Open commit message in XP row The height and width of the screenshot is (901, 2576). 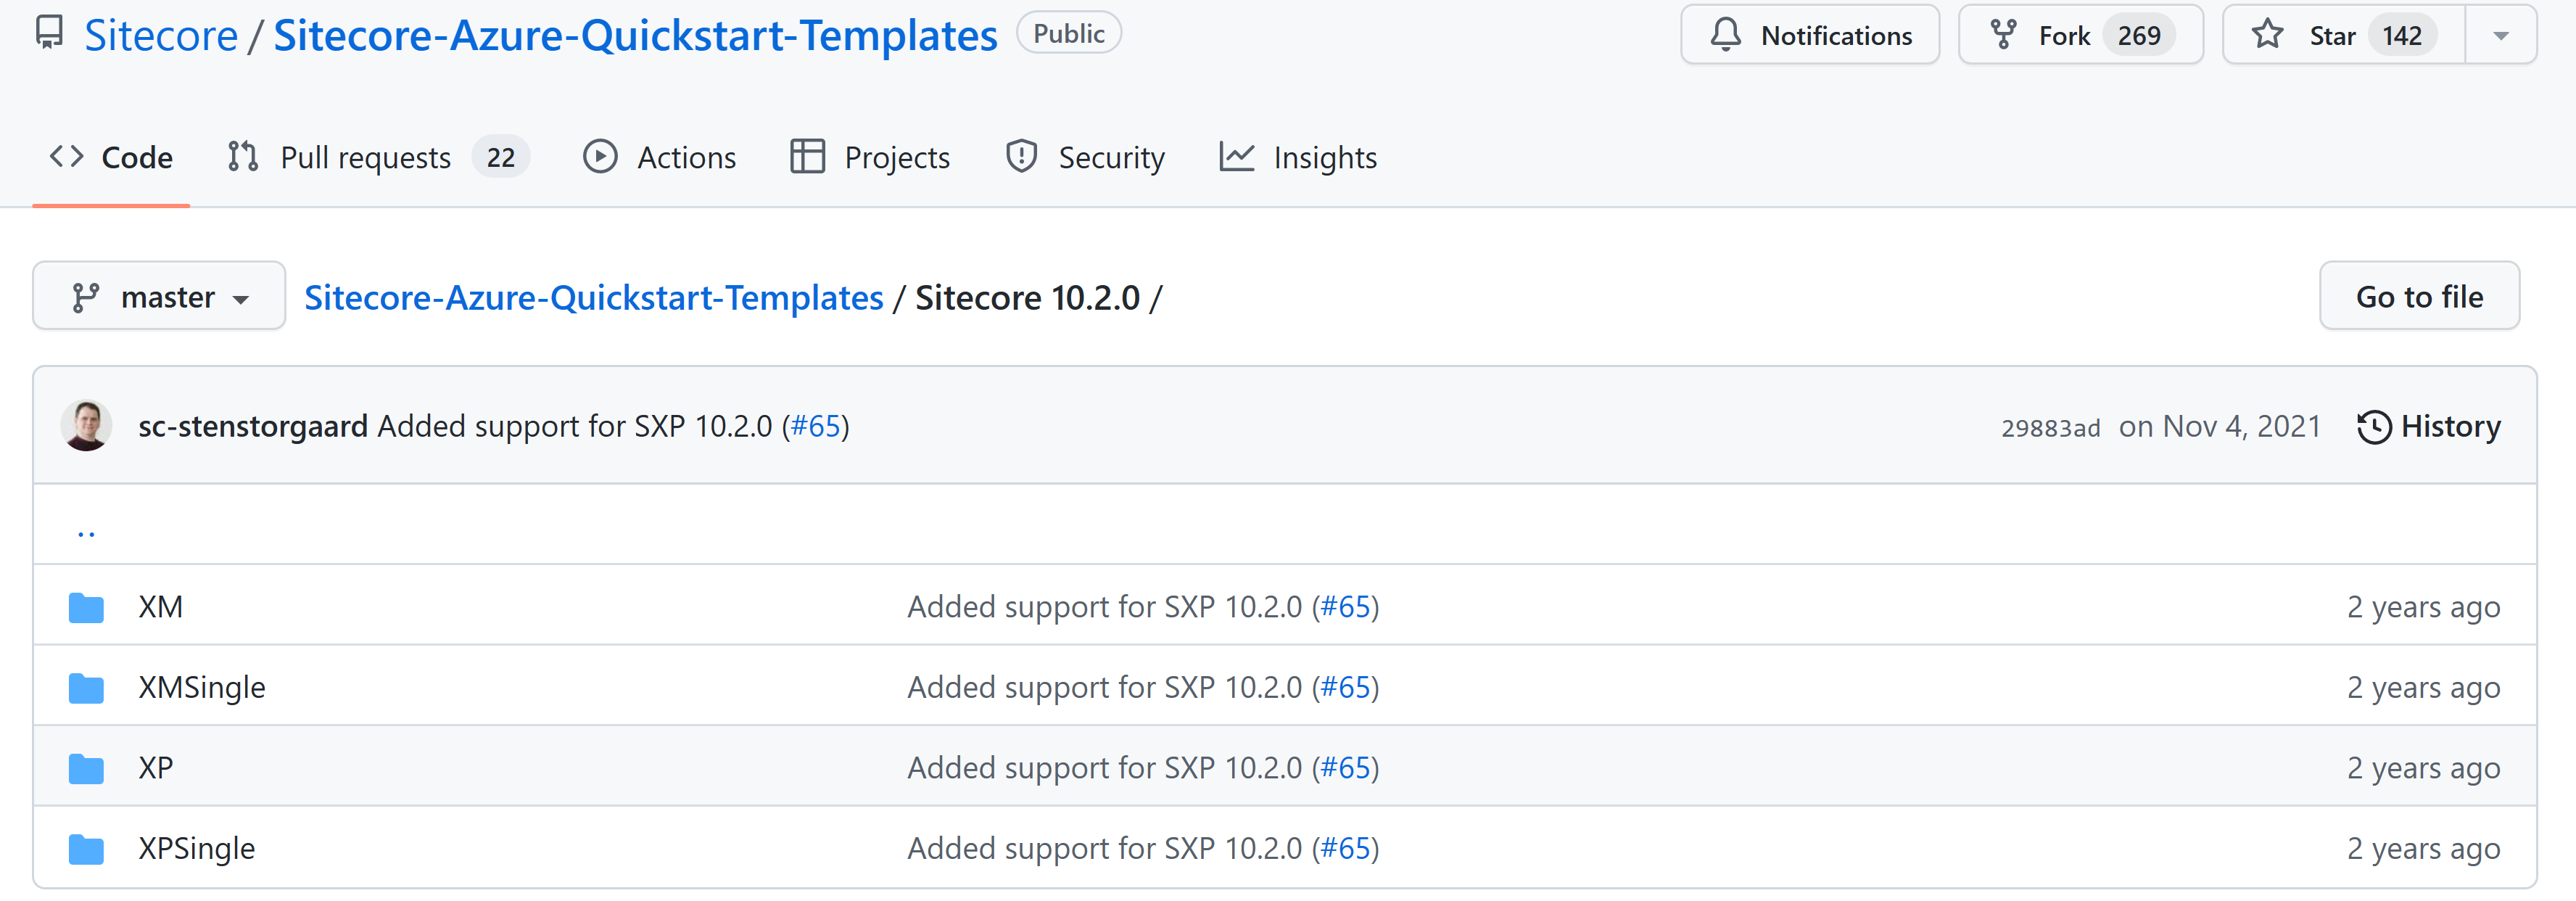tap(1105, 767)
